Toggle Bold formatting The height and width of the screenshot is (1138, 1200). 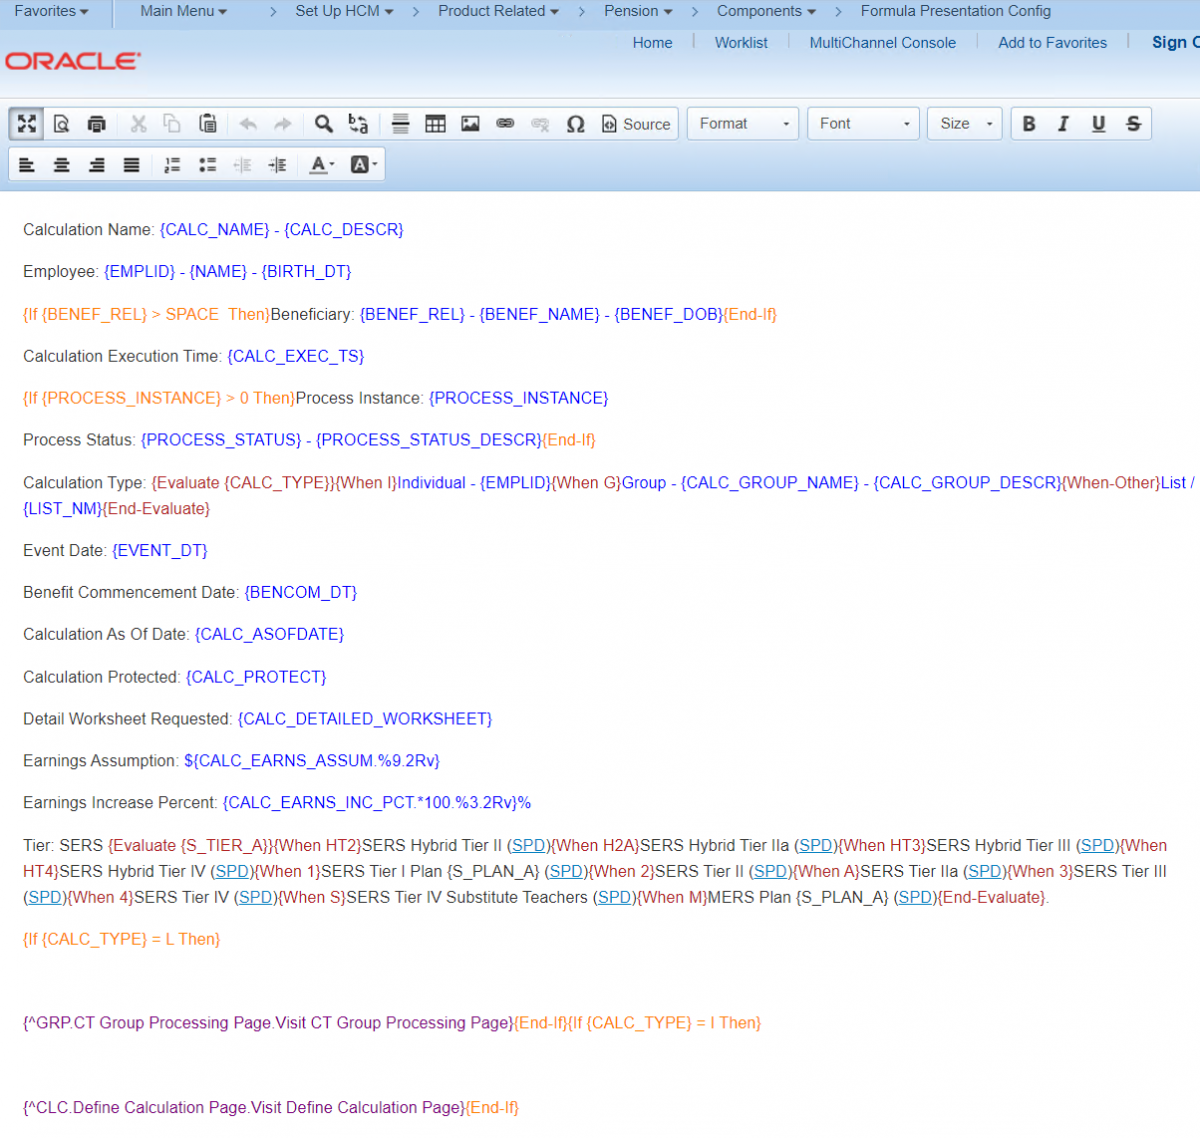[x=1028, y=124]
